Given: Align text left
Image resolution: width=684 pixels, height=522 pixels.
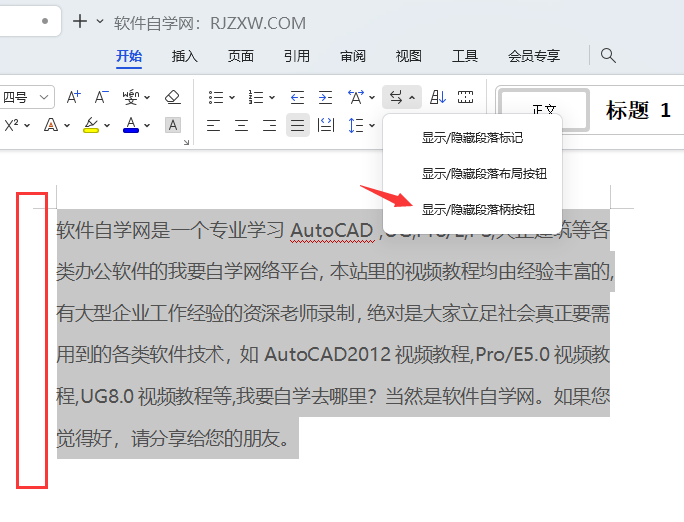Looking at the screenshot, I should click(x=213, y=126).
